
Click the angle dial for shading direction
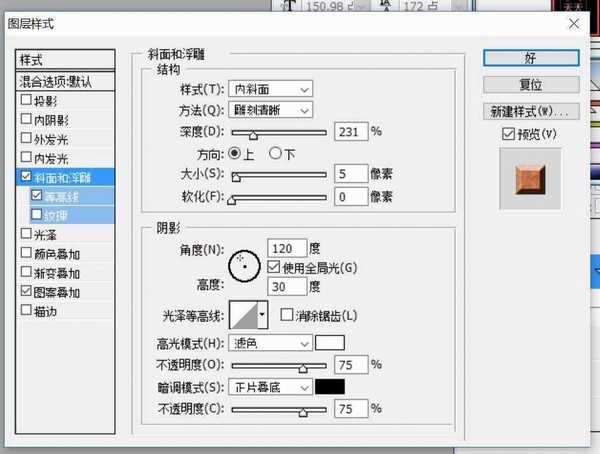pyautogui.click(x=243, y=265)
